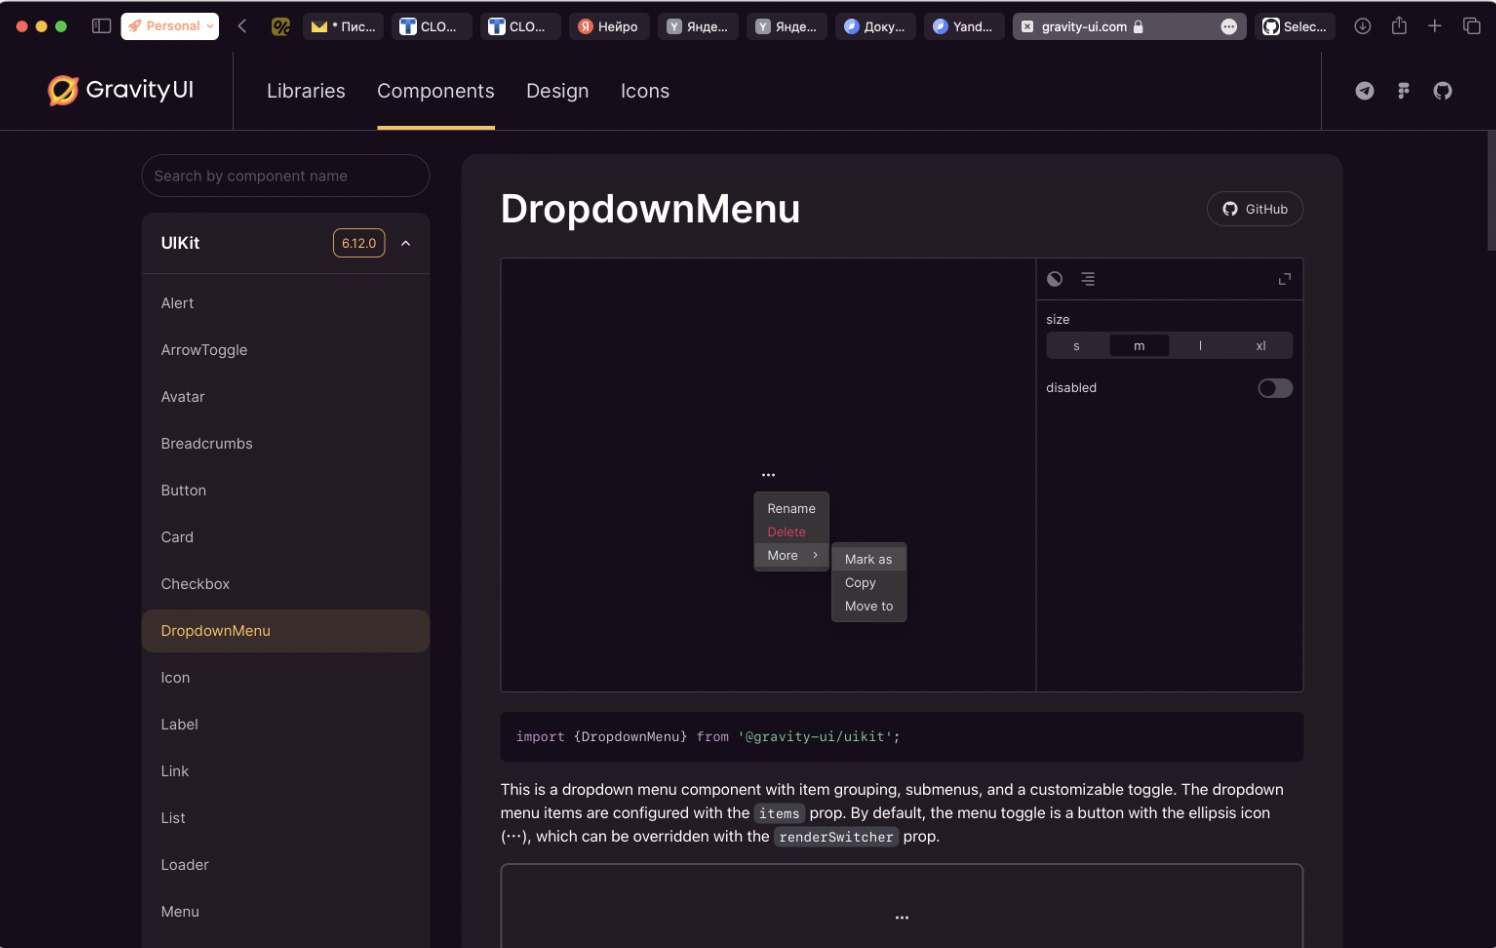The height and width of the screenshot is (948, 1496).
Task: Click the Gravity UI logo in the header
Action: [x=119, y=90]
